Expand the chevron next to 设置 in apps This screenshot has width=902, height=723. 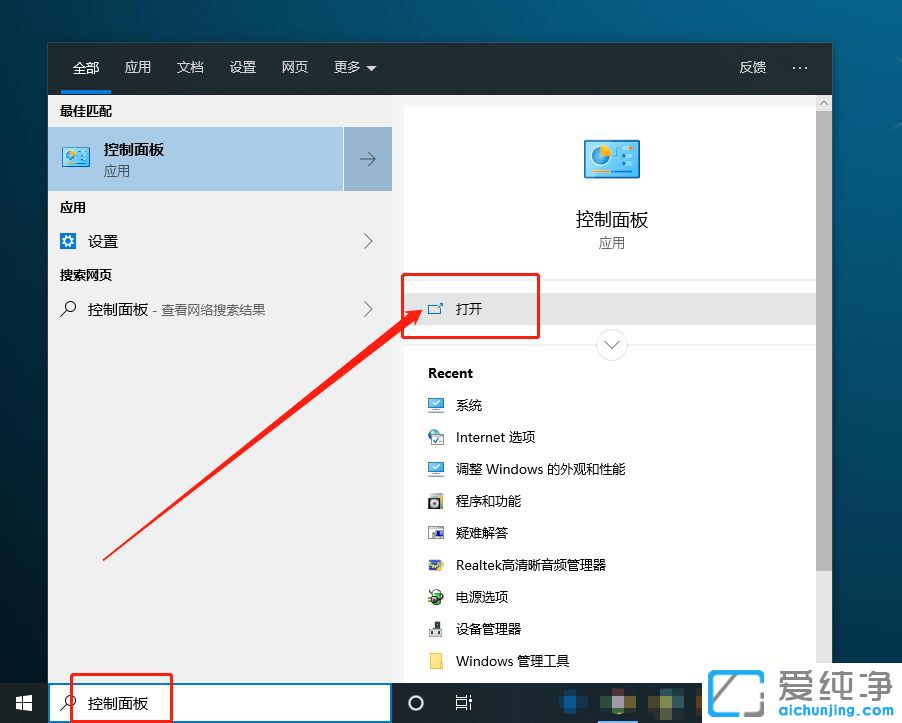[368, 241]
